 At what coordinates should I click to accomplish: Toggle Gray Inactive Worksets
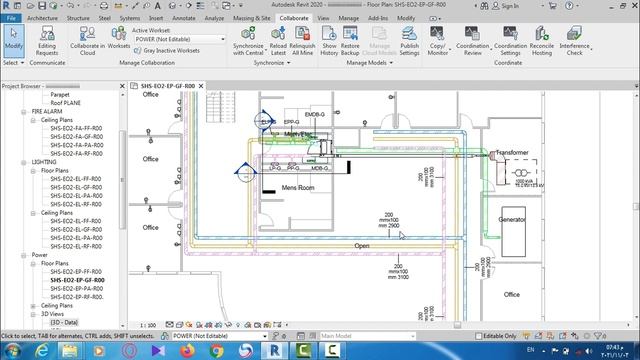167,51
